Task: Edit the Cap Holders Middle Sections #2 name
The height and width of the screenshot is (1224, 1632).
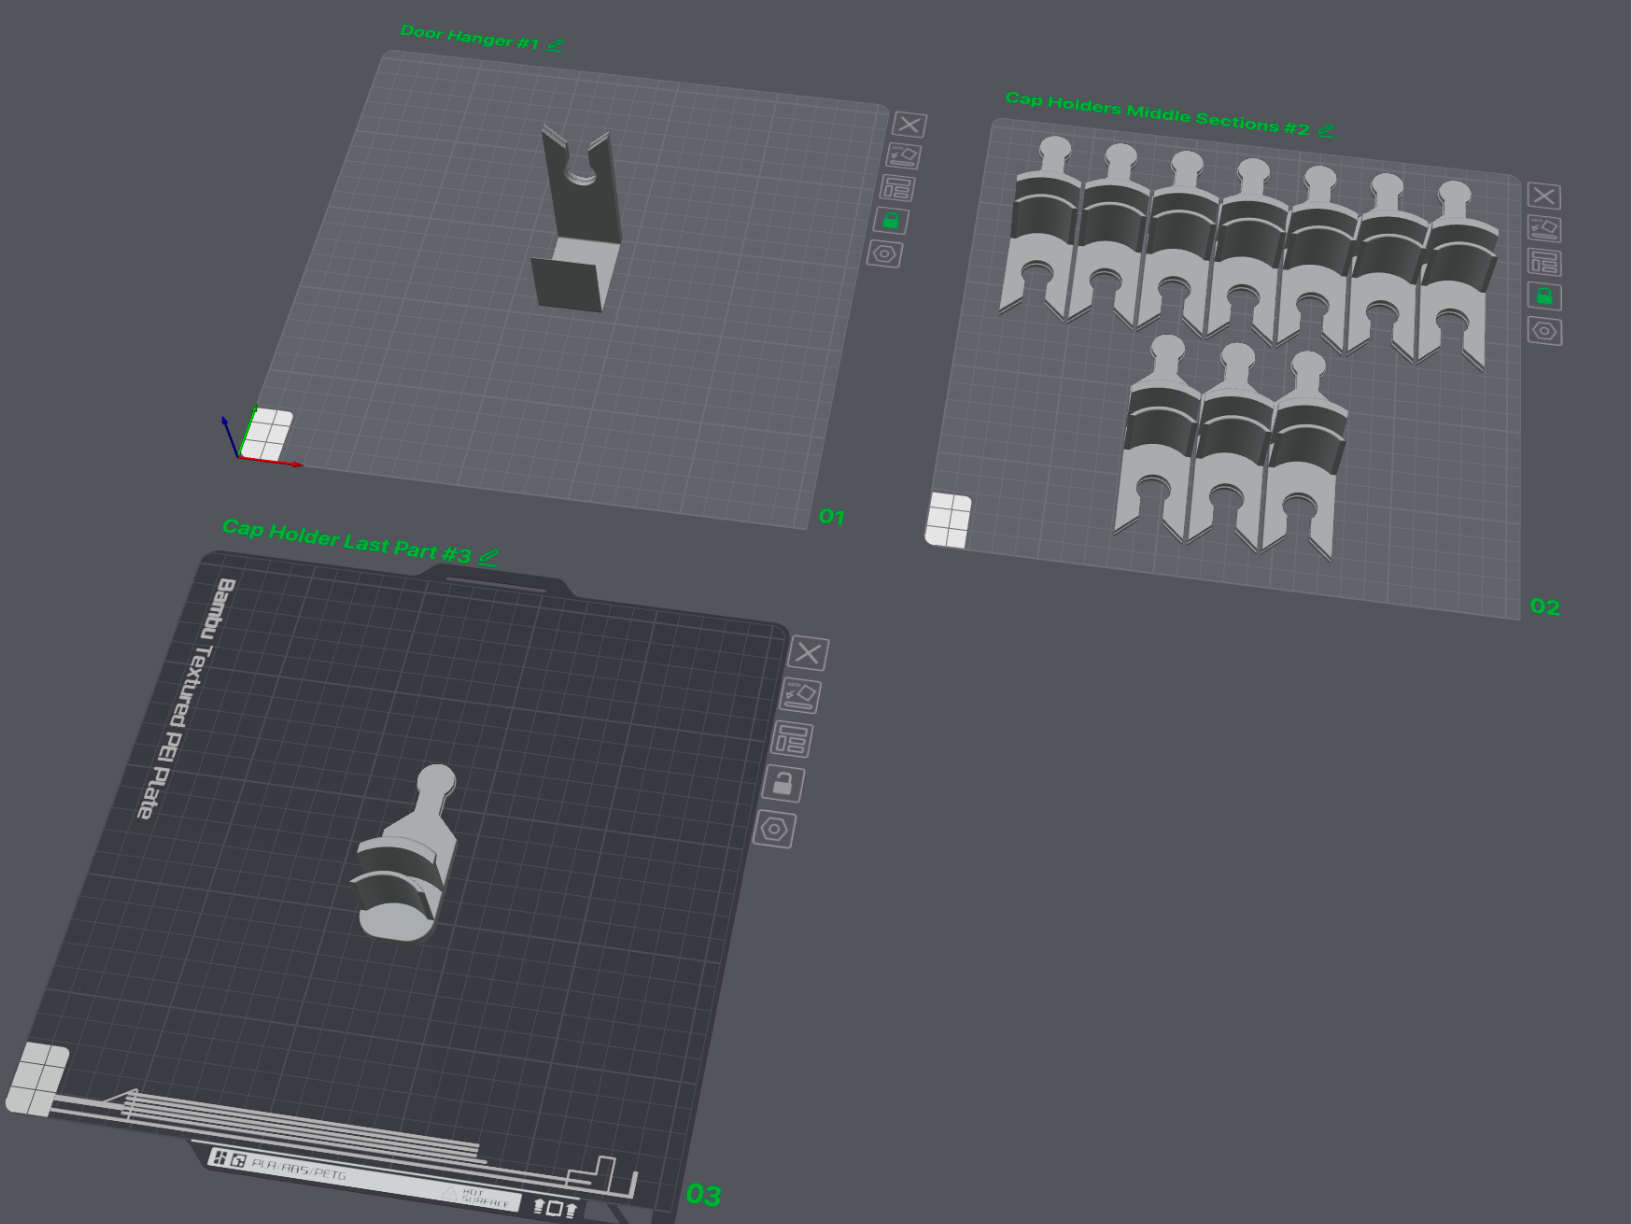Action: (1326, 130)
